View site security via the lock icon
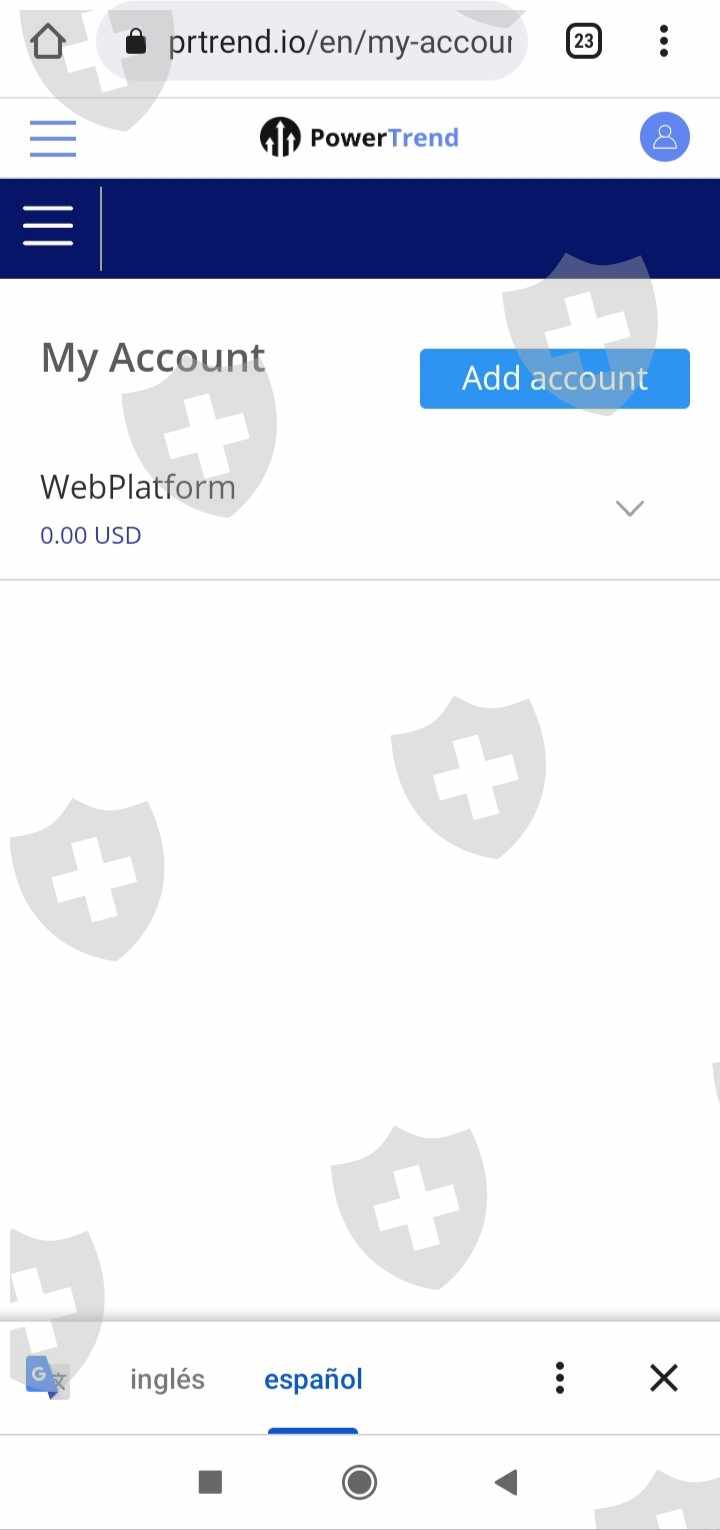 pyautogui.click(x=136, y=42)
